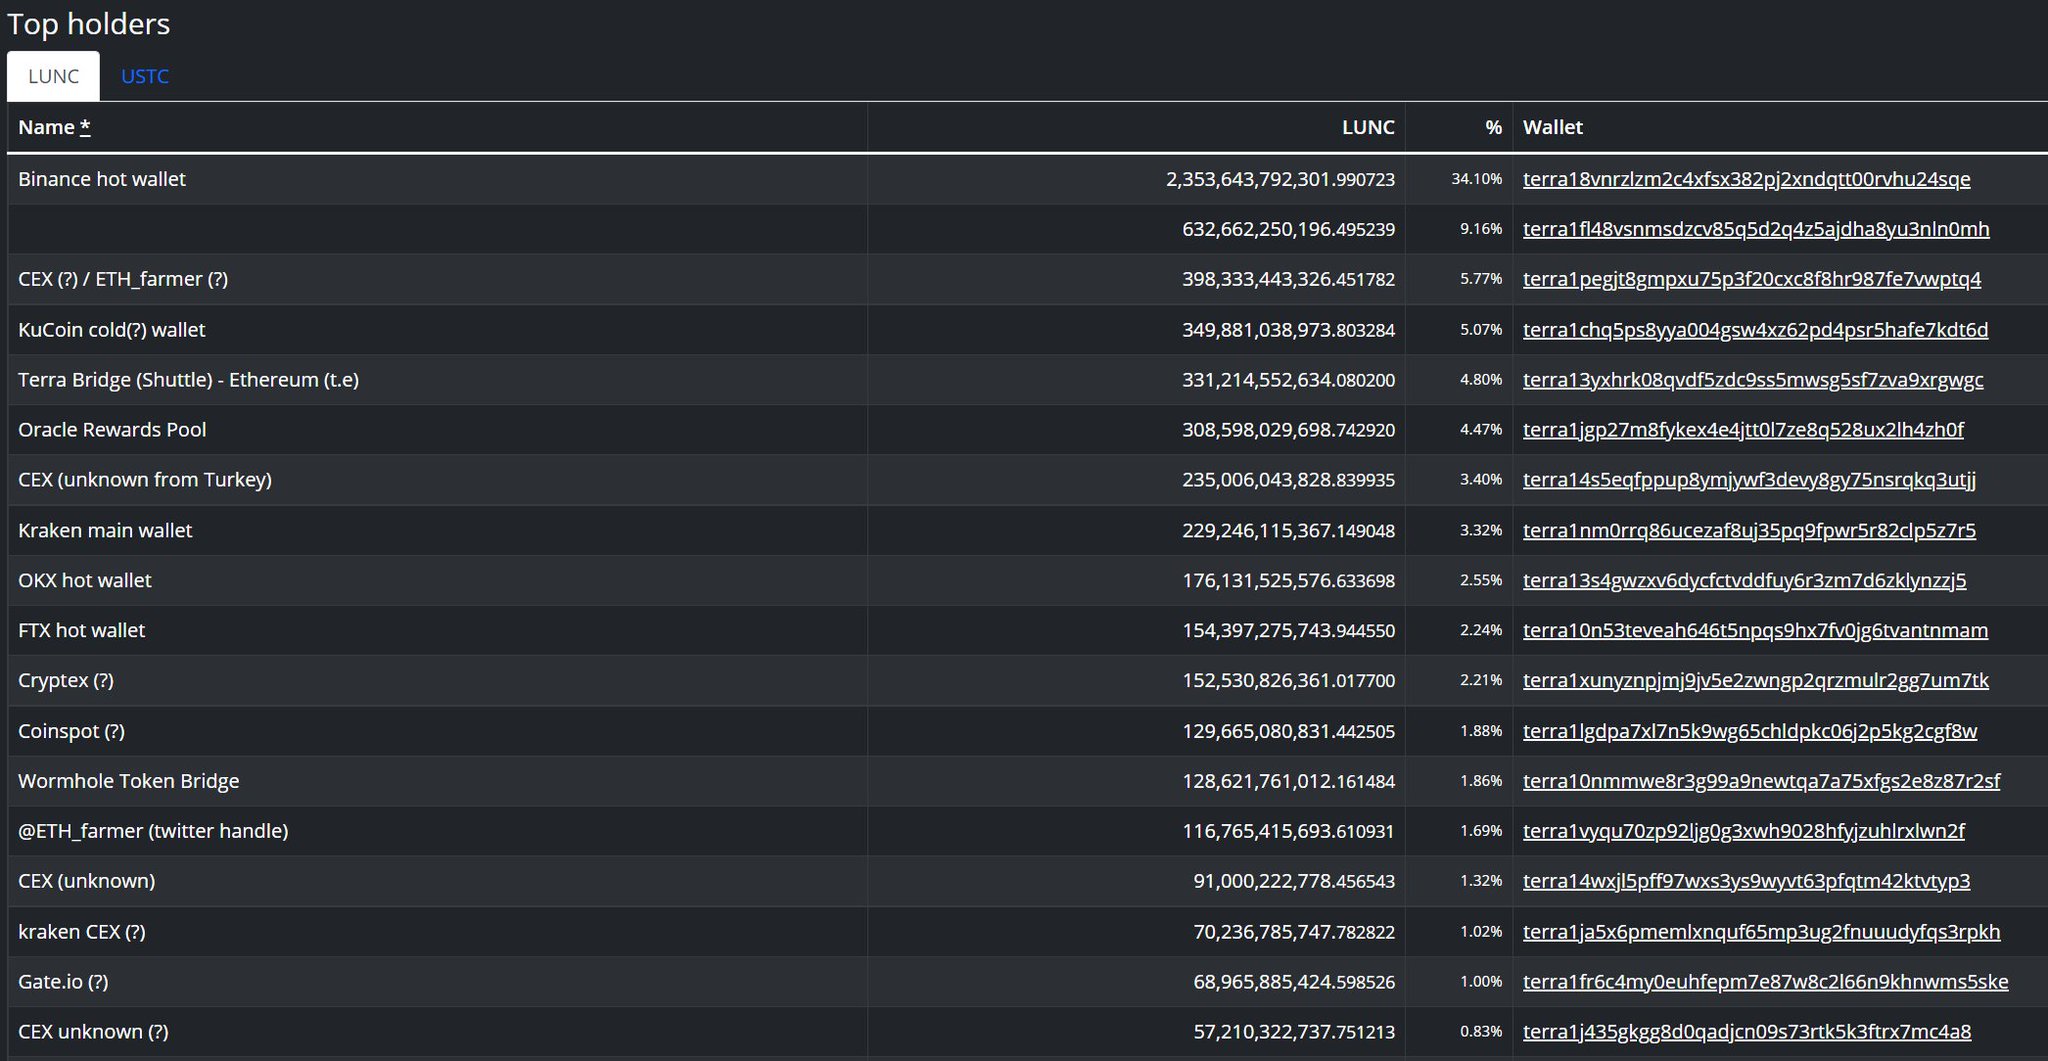Viewport: 2048px width, 1061px height.
Task: Click the asterisk footnote link beside Name
Action: pyautogui.click(x=85, y=127)
